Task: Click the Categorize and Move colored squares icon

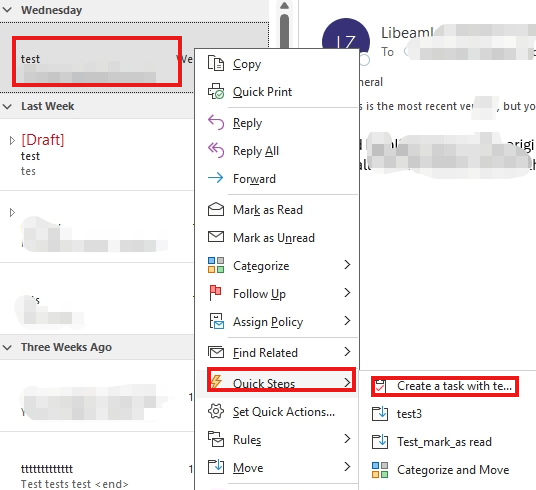Action: (380, 470)
